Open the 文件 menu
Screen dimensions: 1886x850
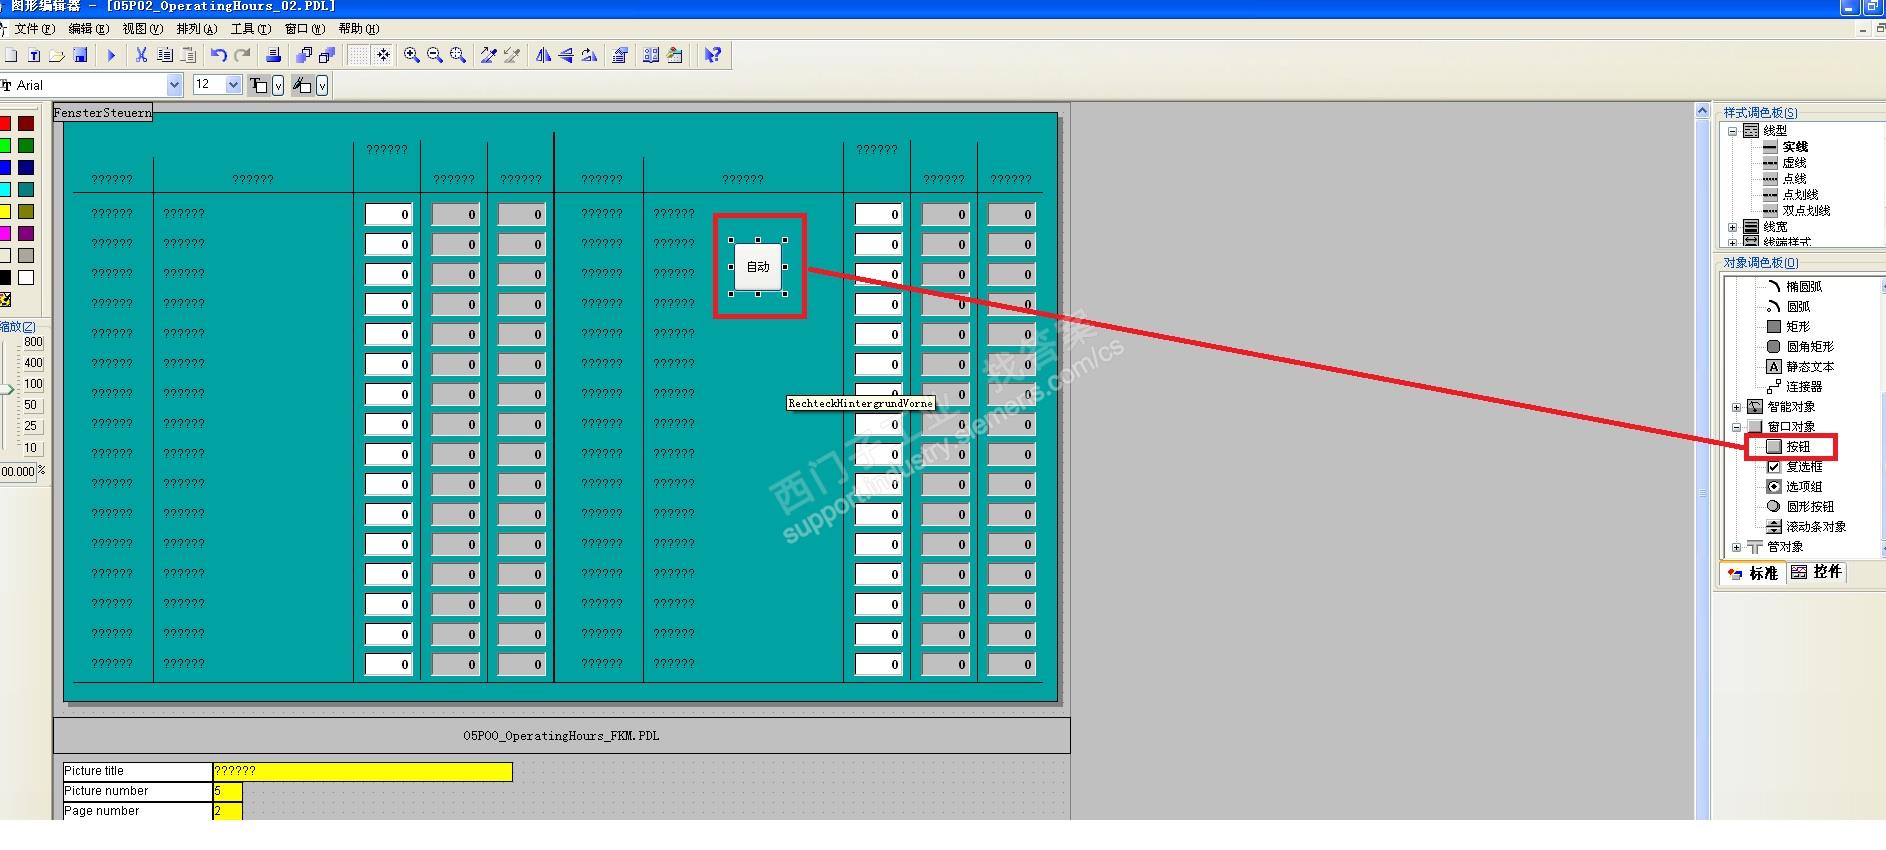click(34, 29)
